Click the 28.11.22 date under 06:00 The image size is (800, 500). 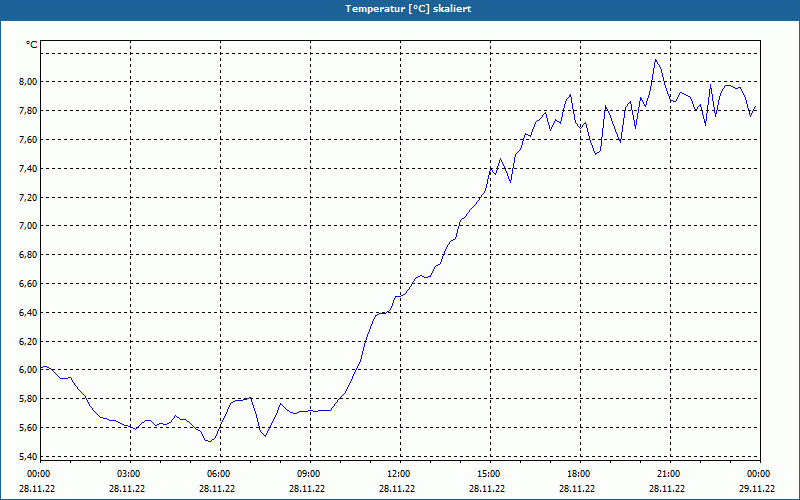pos(217,488)
